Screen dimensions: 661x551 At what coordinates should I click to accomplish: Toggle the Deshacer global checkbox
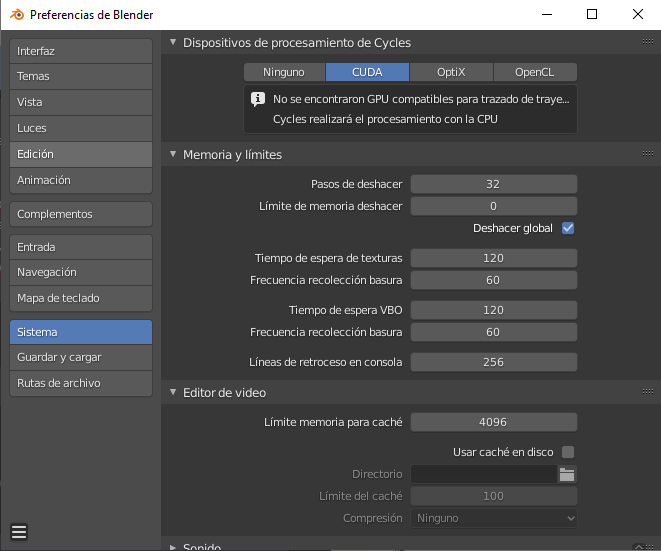pyautogui.click(x=568, y=228)
